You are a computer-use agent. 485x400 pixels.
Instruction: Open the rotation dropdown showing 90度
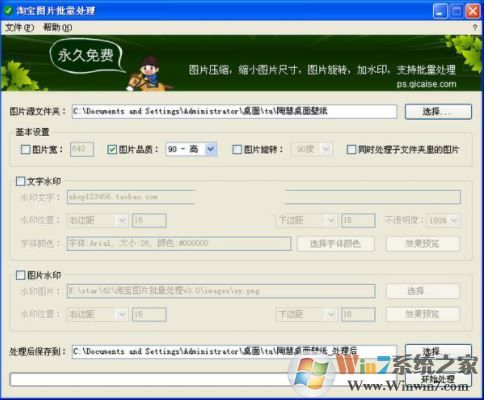[x=312, y=149]
